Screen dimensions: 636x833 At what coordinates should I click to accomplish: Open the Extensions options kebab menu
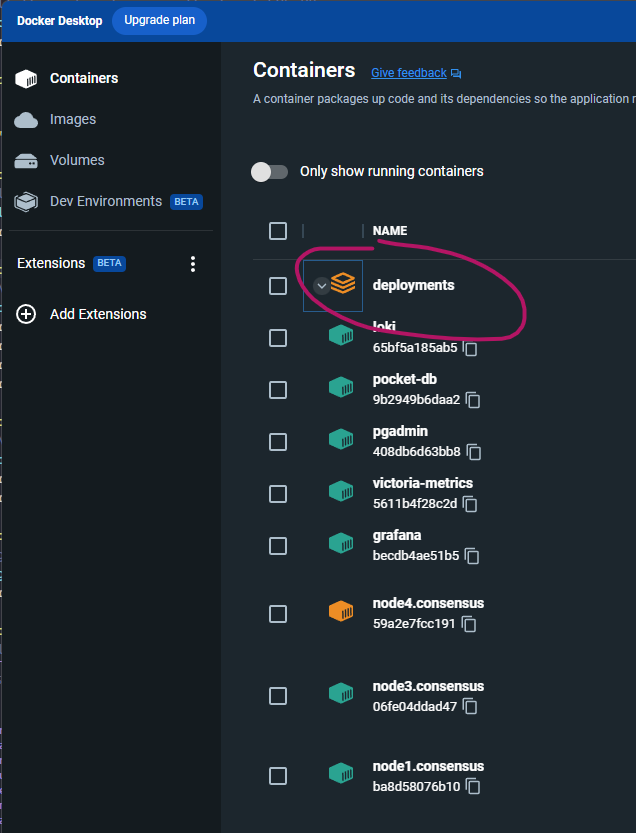point(193,263)
